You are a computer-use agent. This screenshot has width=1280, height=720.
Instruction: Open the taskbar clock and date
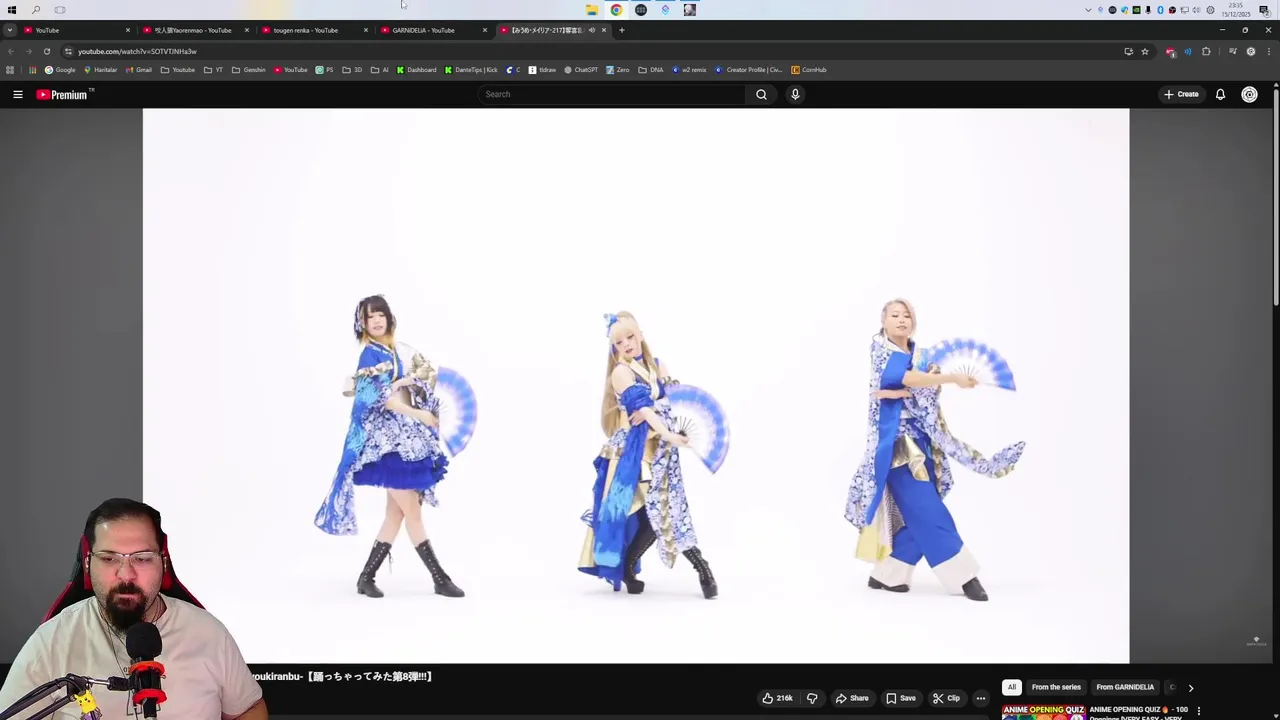1235,10
